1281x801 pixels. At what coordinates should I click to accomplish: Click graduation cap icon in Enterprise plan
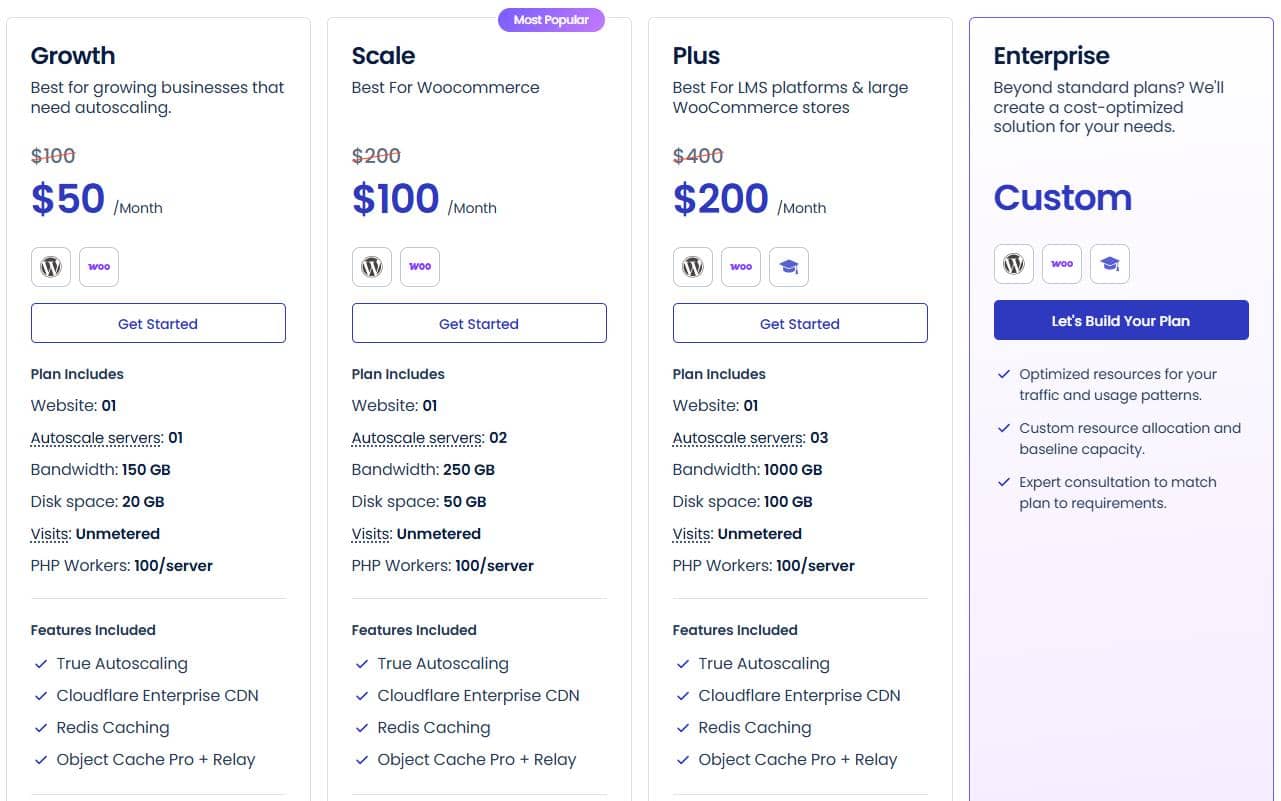1110,264
